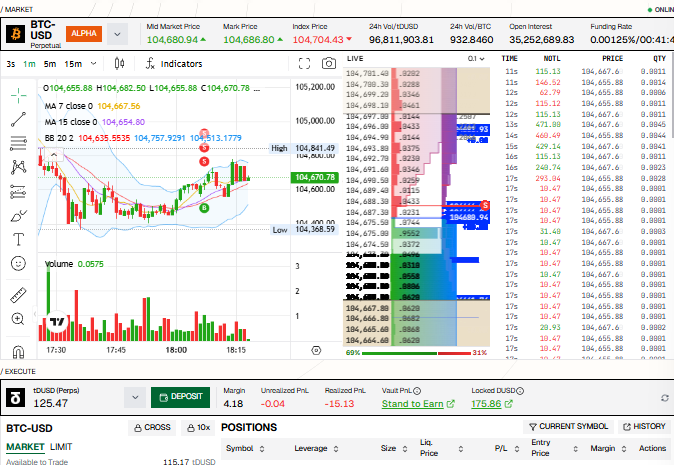
Task: Select the trend line drawing tool
Action: click(18, 119)
